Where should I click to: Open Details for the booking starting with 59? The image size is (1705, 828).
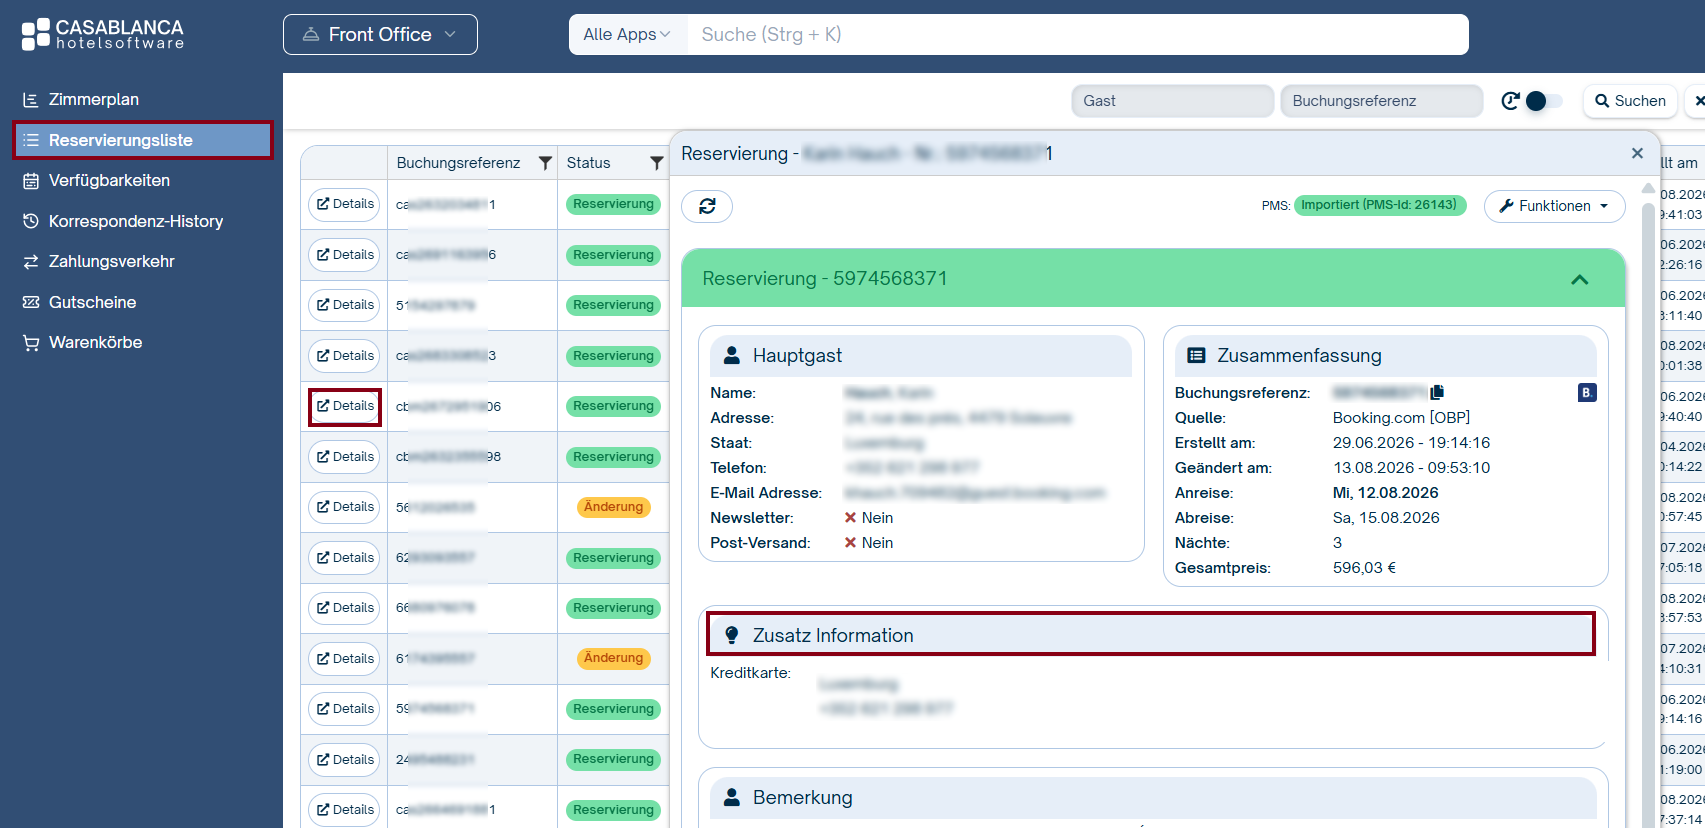tap(345, 709)
